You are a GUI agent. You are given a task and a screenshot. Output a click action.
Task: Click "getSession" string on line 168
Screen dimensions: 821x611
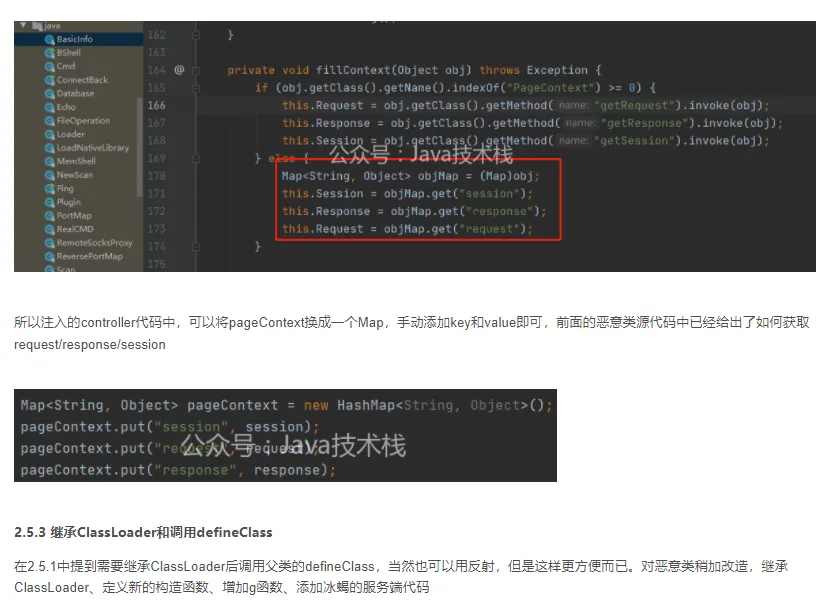tap(634, 141)
